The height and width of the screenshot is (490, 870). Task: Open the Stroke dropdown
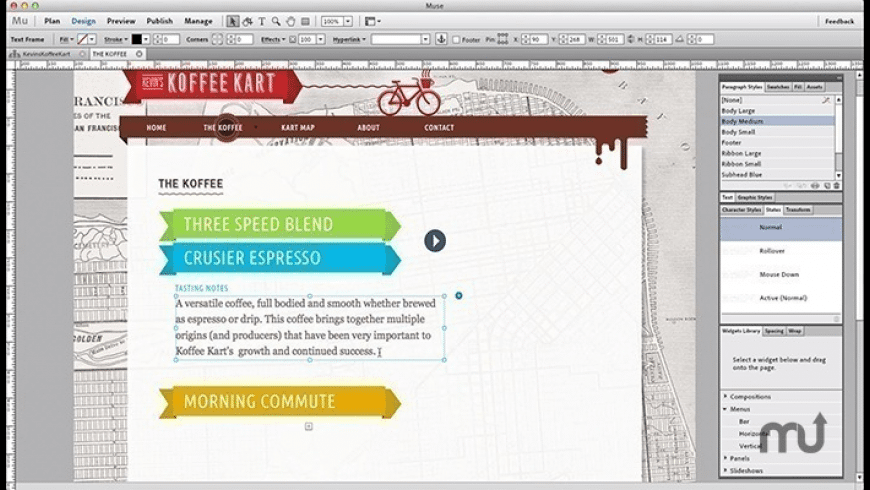(115, 39)
